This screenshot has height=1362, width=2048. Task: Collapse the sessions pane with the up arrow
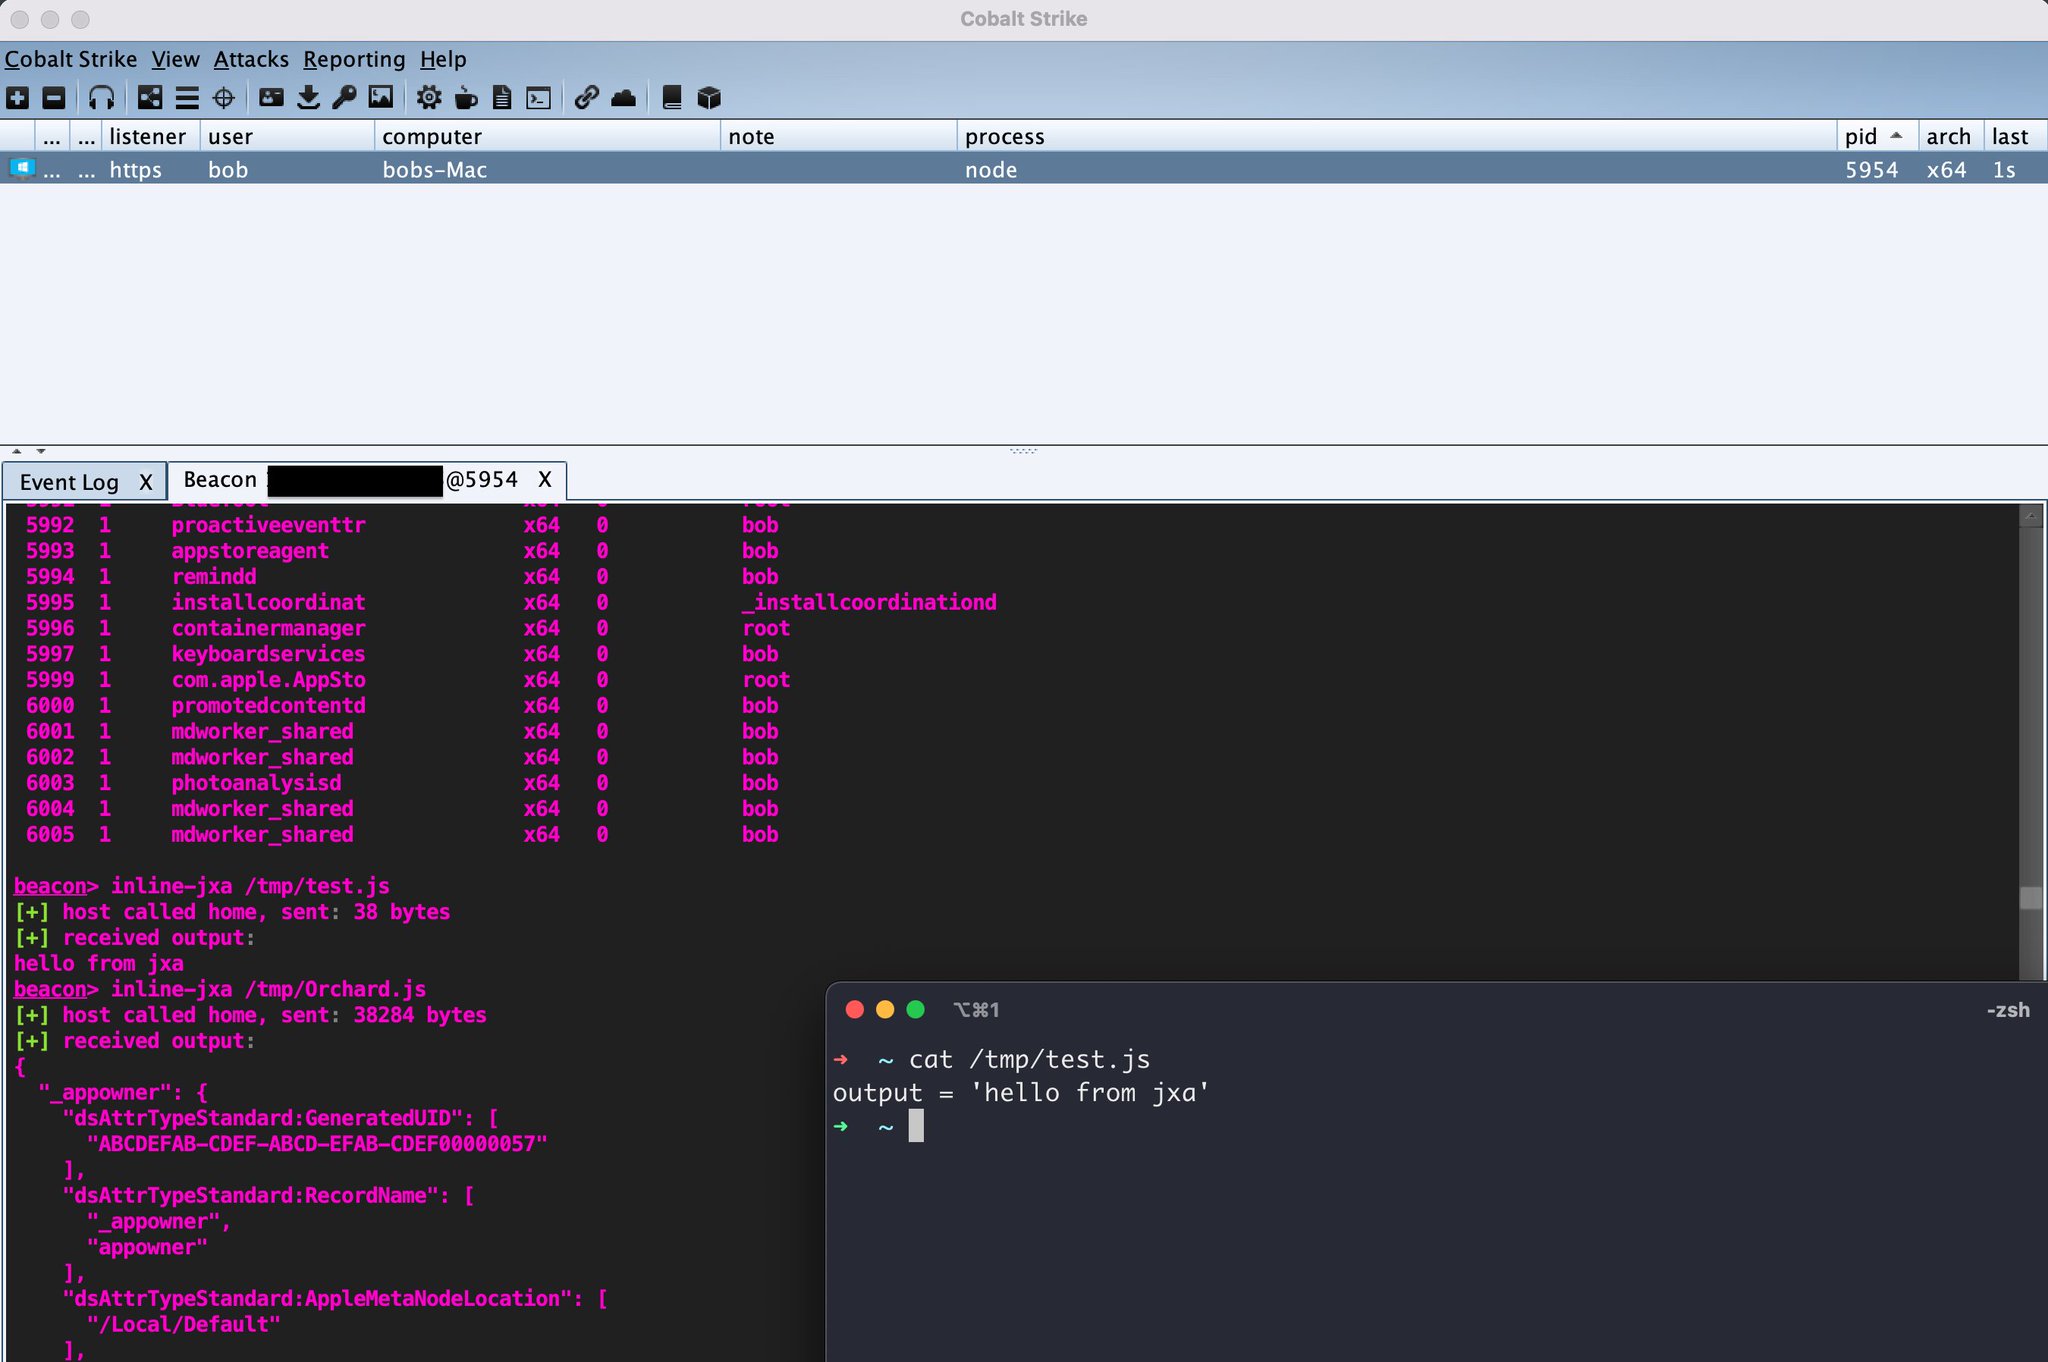click(x=17, y=450)
